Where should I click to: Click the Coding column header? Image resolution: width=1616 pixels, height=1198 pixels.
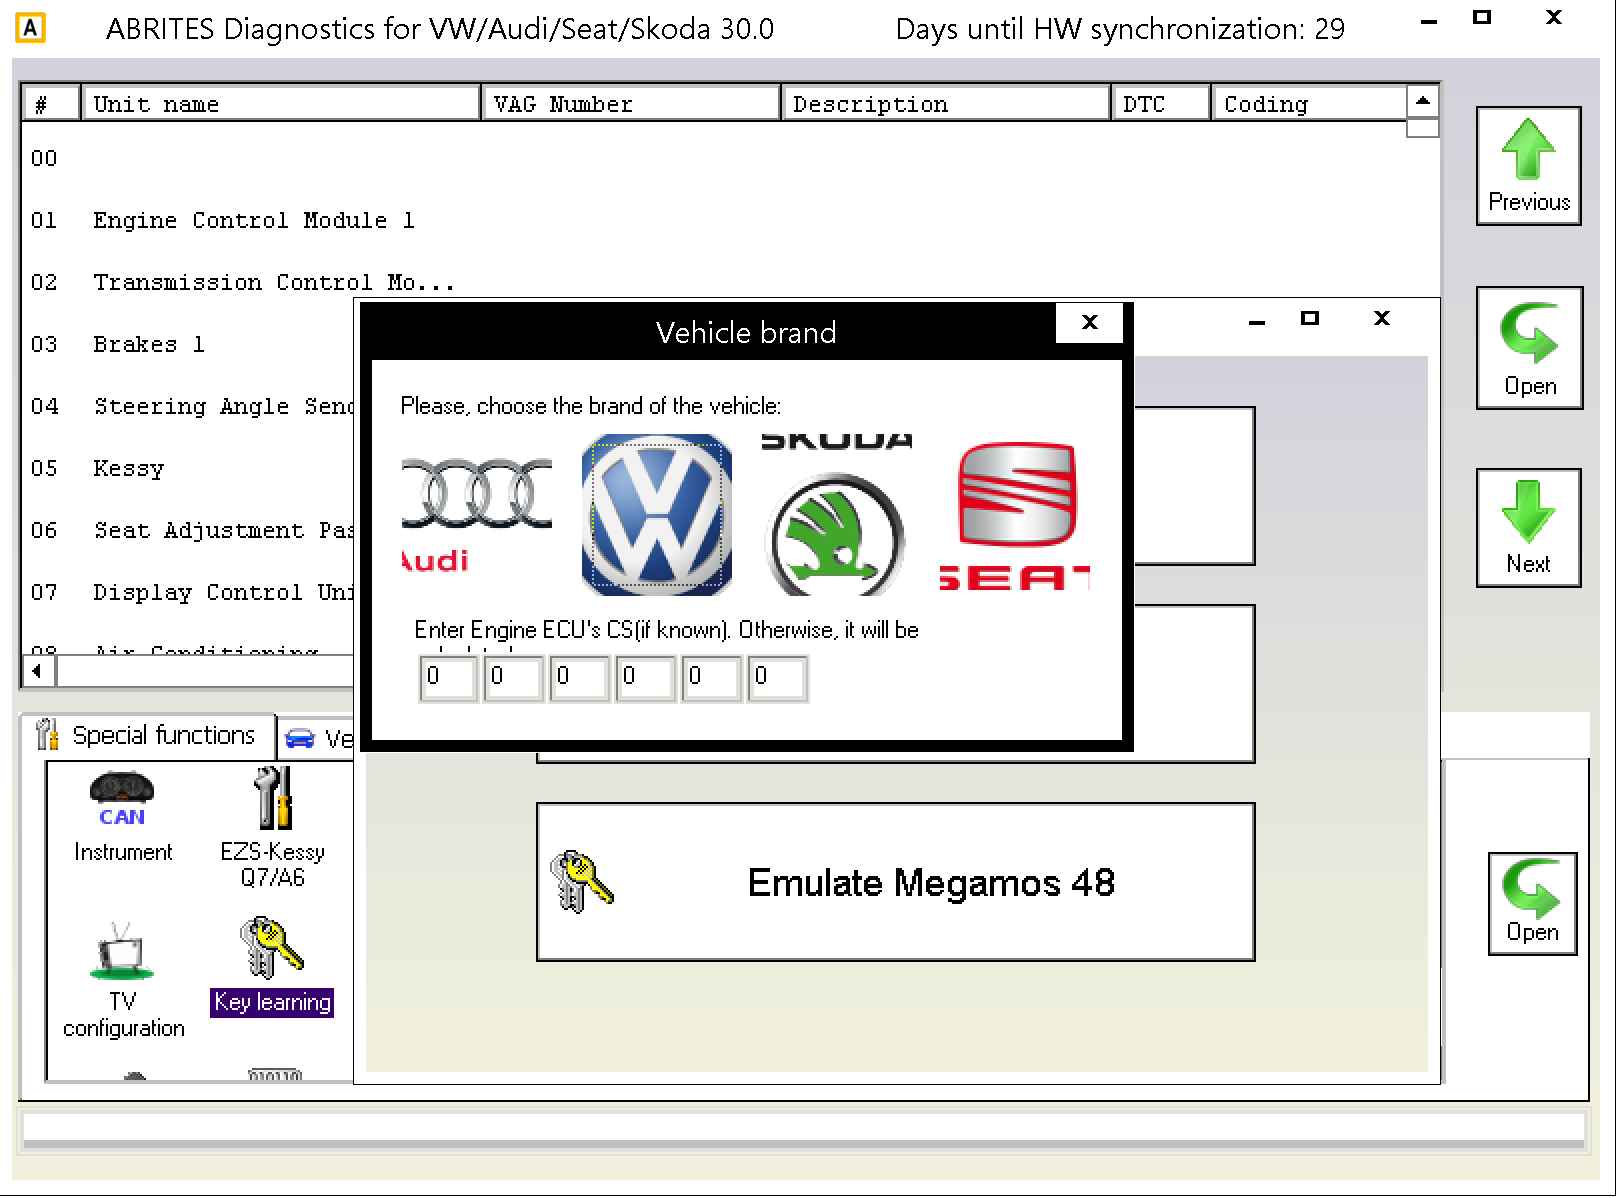(1309, 104)
